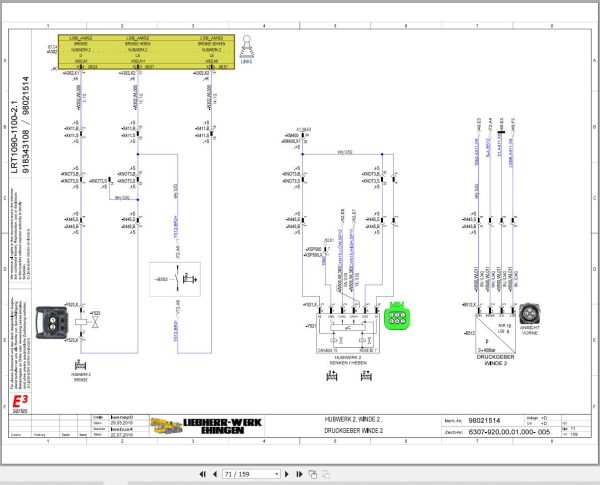Click the DRUCKGEBER WINDE 2 label under sensor

click(x=496, y=360)
